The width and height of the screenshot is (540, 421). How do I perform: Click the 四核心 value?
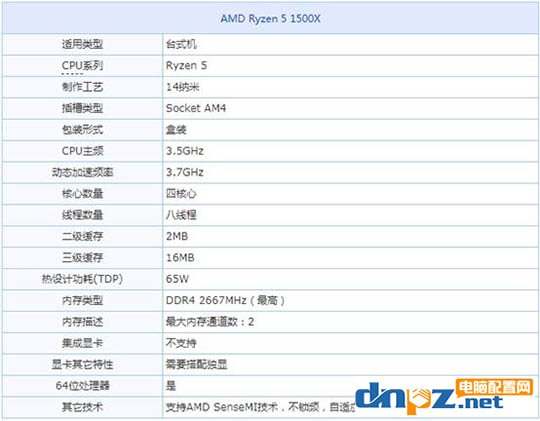tap(181, 194)
